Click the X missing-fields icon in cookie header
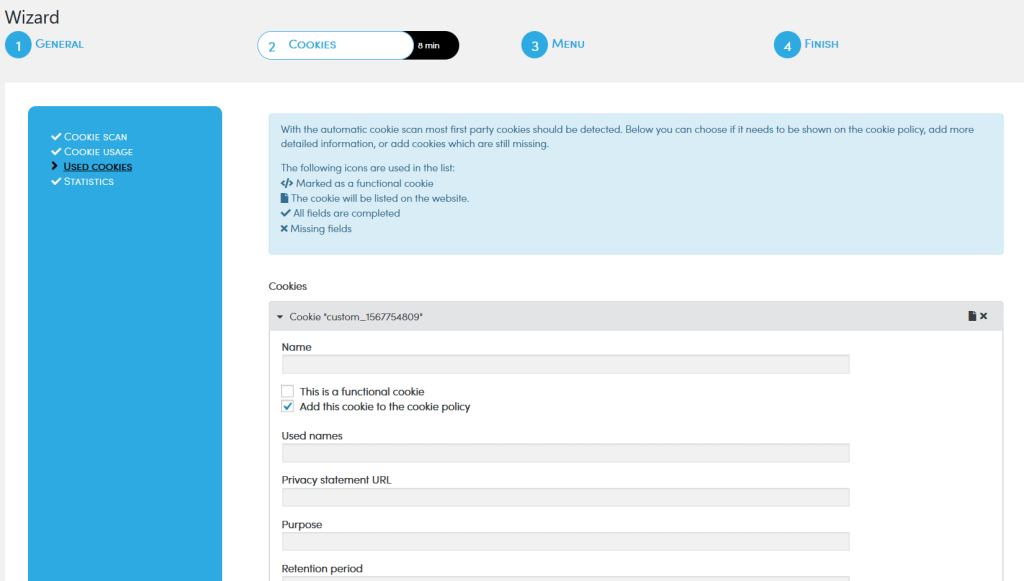 pos(984,316)
